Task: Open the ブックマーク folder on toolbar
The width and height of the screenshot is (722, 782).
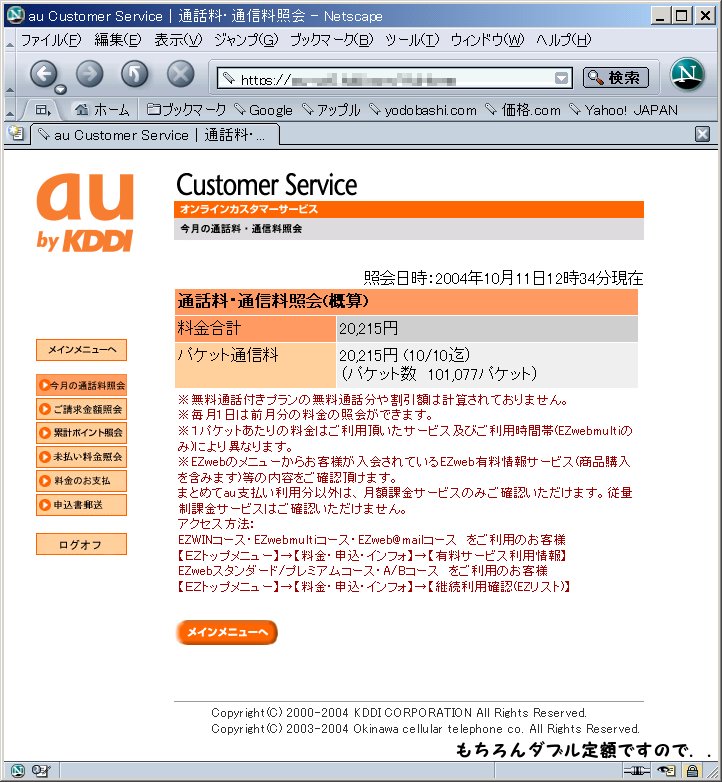Action: click(x=186, y=110)
